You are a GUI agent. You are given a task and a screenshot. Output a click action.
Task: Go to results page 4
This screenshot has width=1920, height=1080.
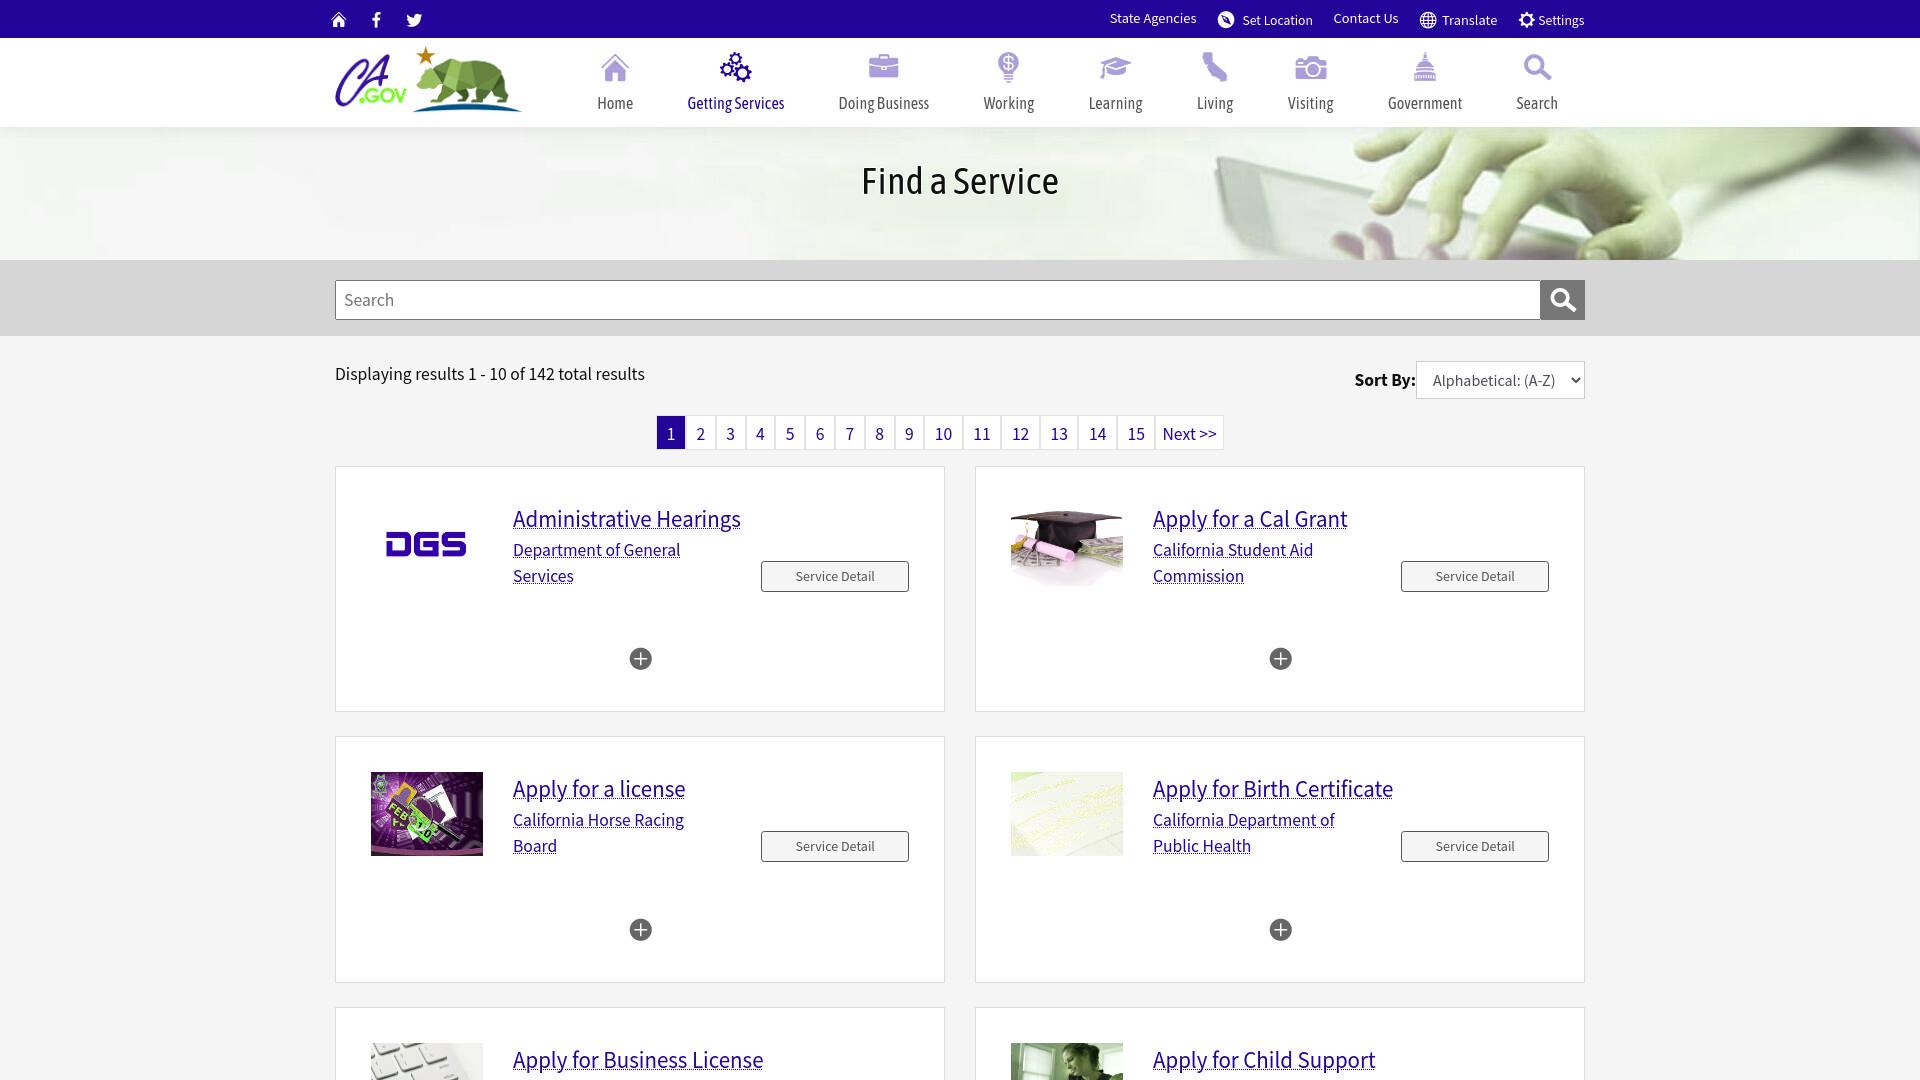coord(760,433)
